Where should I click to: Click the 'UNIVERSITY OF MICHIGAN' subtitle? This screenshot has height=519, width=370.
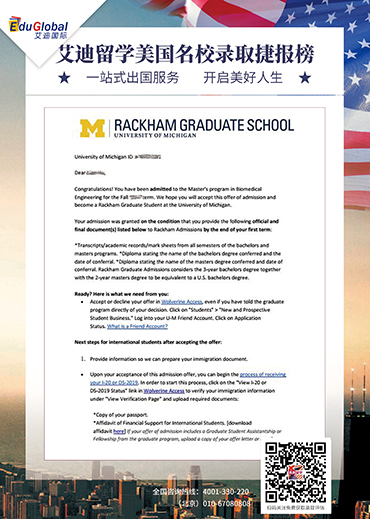[x=155, y=135]
